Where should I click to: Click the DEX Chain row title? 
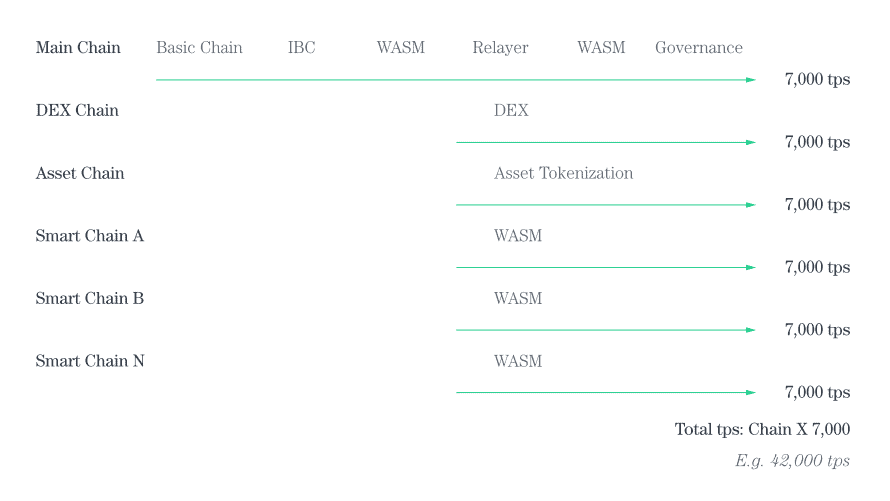click(x=77, y=110)
